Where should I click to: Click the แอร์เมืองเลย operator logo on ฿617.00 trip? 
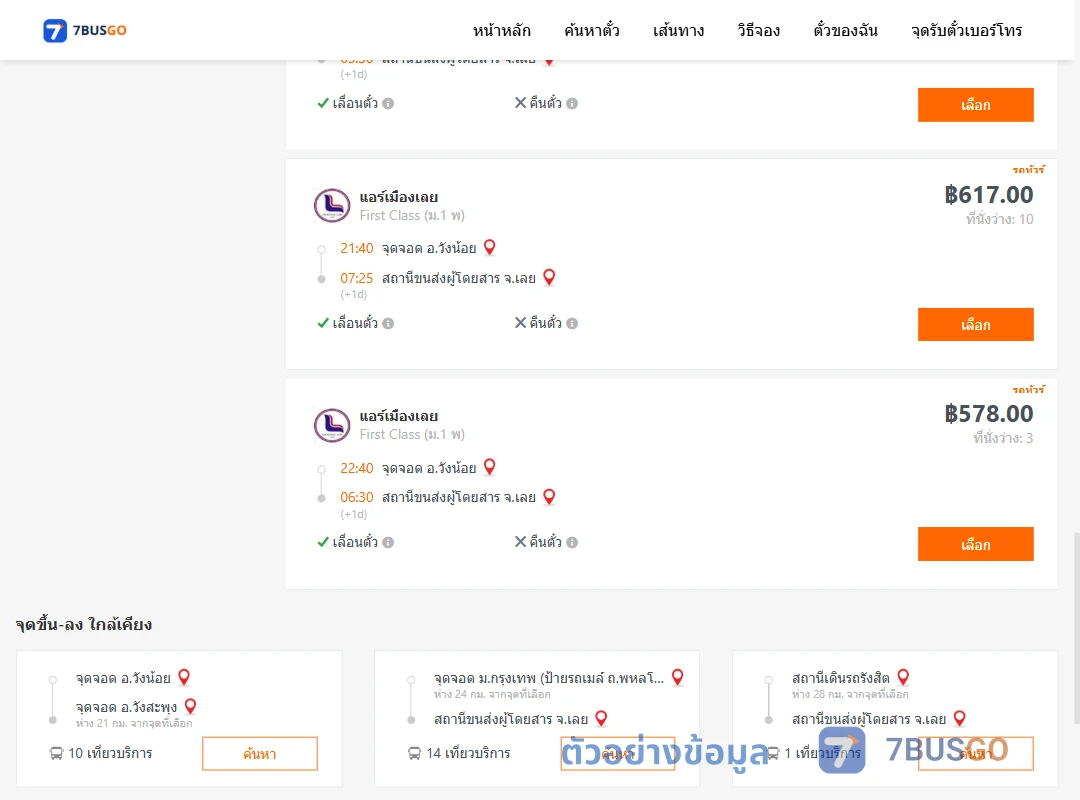point(332,205)
